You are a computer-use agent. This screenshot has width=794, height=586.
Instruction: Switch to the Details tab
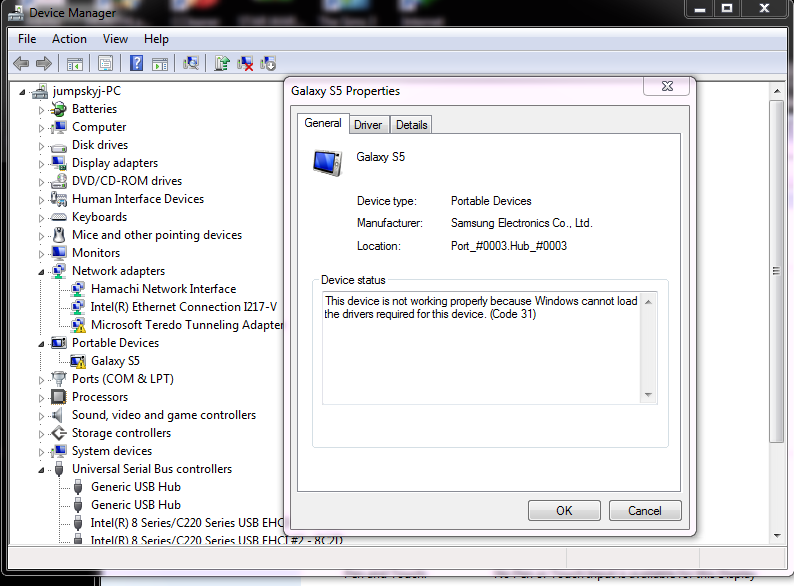(x=411, y=125)
